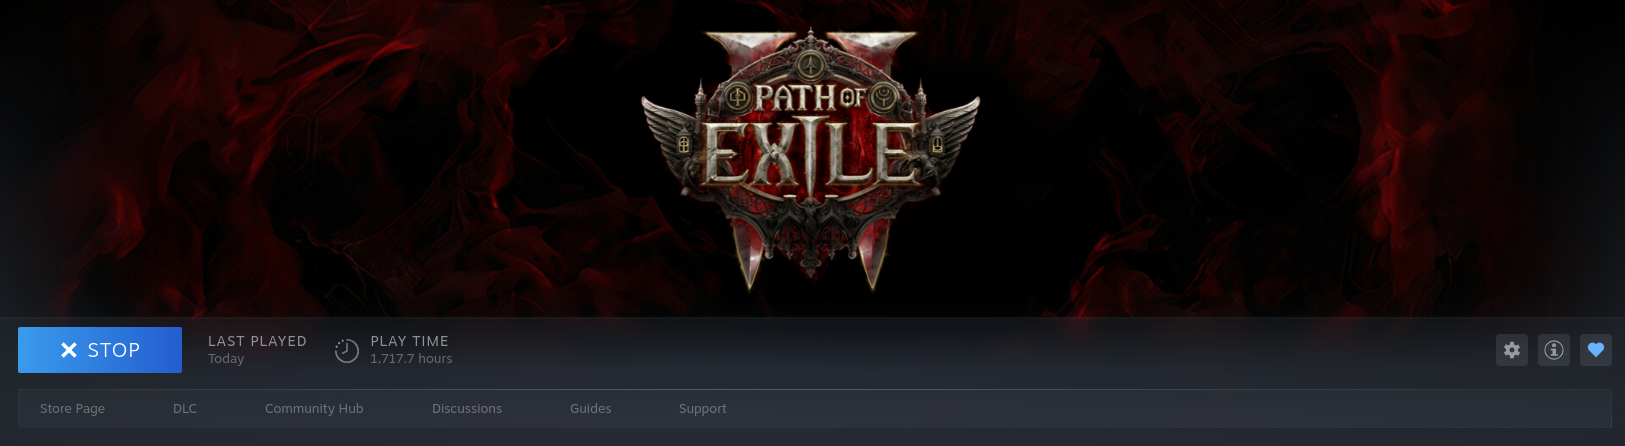The image size is (1625, 446).
Task: Open game settings via the gear icon
Action: coord(1512,350)
